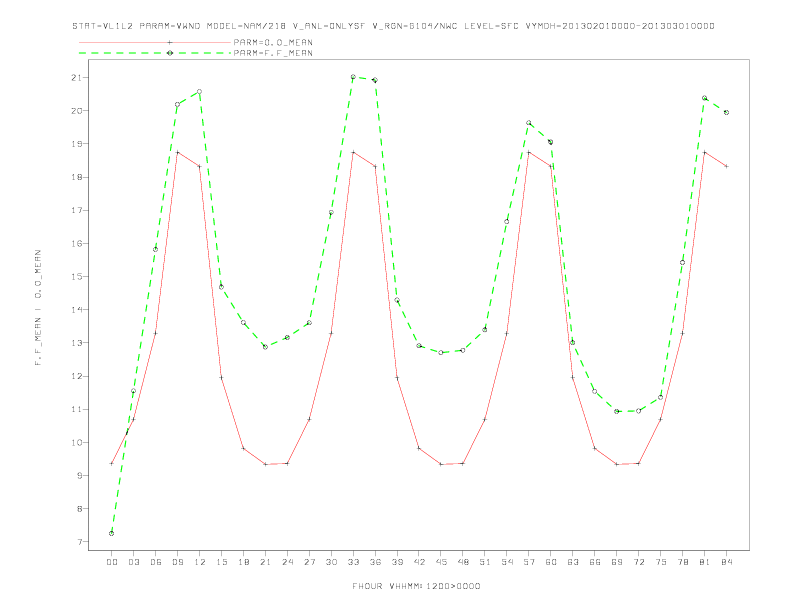This screenshot has height=612, width=792.
Task: Select the PARM=O.O_MEAN legend label
Action: pos(273,42)
